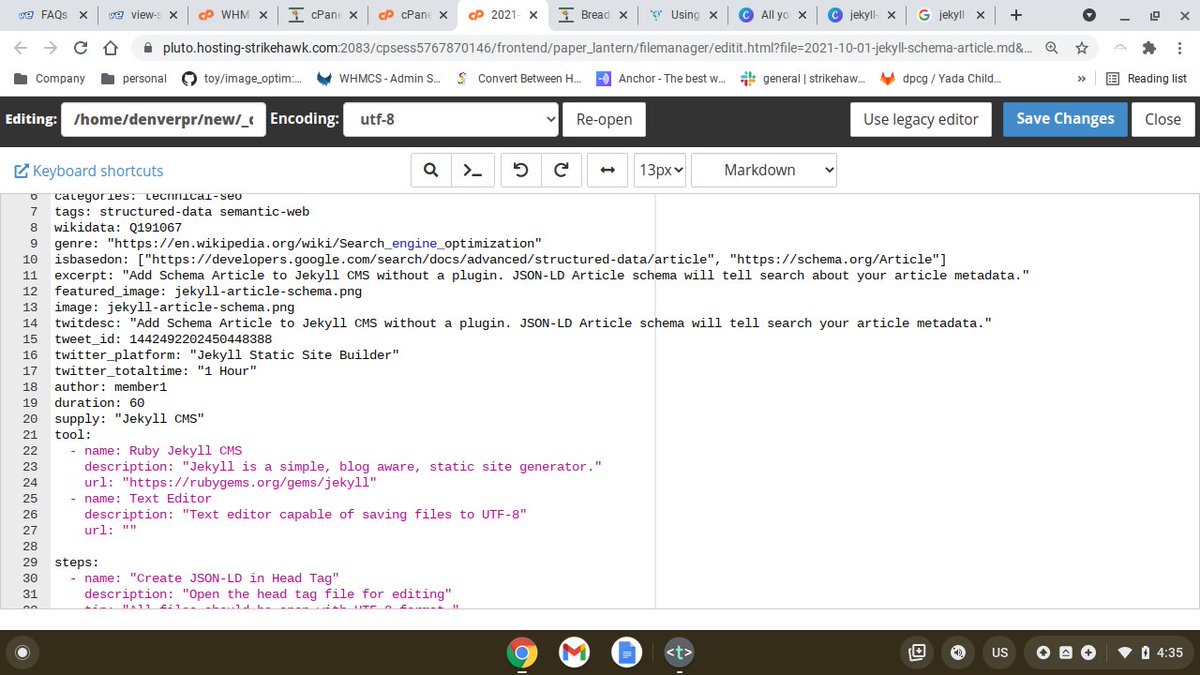
Task: Click the Save Changes button
Action: point(1065,118)
